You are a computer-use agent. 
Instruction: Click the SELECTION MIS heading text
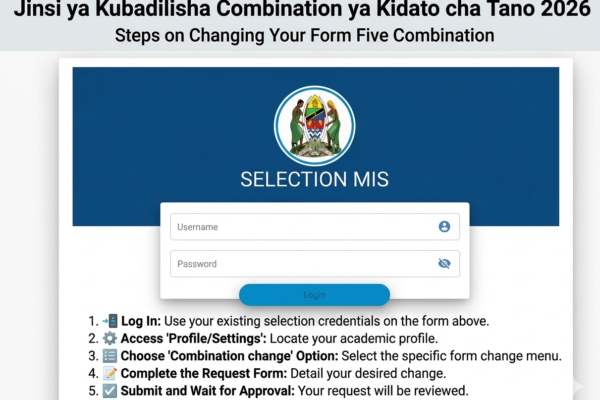click(x=314, y=181)
